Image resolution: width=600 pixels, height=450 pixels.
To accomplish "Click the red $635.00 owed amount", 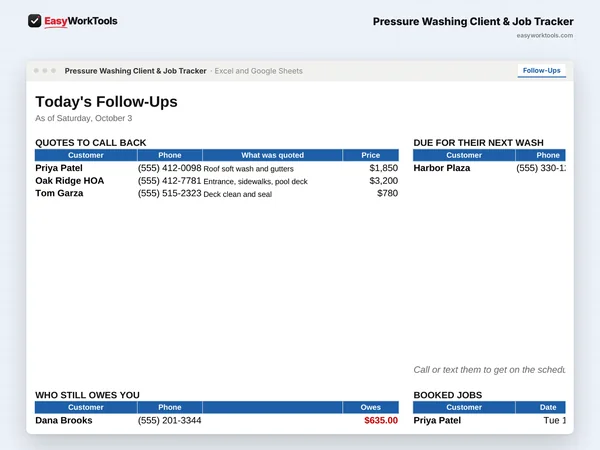I will [x=381, y=420].
